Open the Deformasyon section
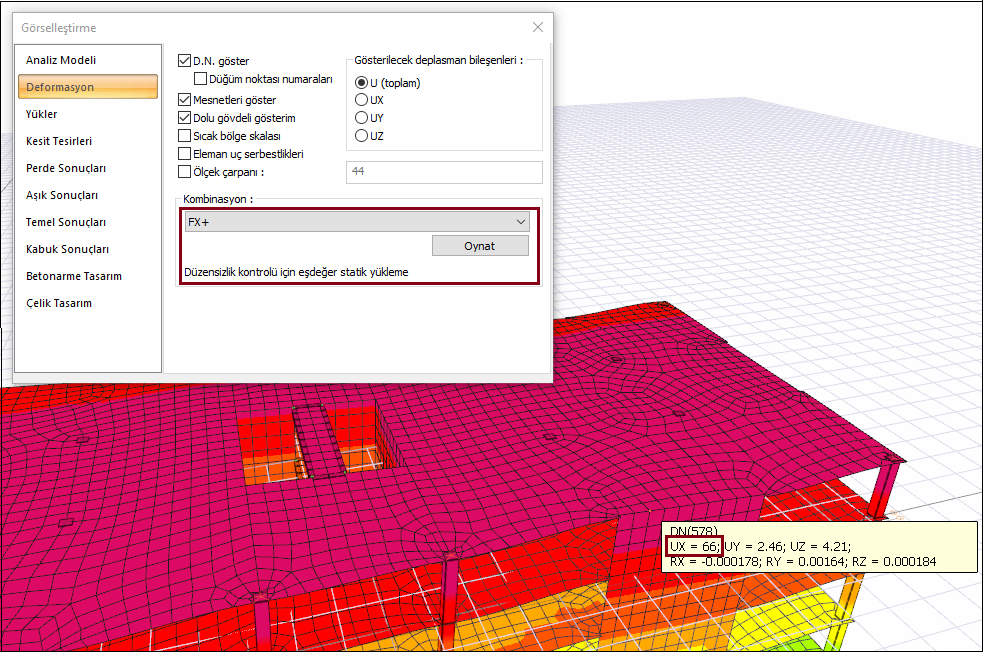983x652 pixels. pyautogui.click(x=60, y=87)
